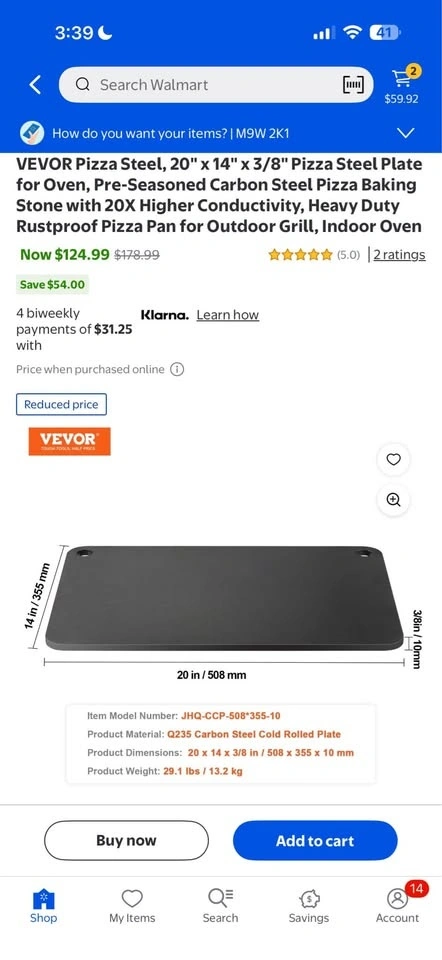Viewport: 442px width, 960px height.
Task: Open the 2 ratings link
Action: pyautogui.click(x=399, y=255)
